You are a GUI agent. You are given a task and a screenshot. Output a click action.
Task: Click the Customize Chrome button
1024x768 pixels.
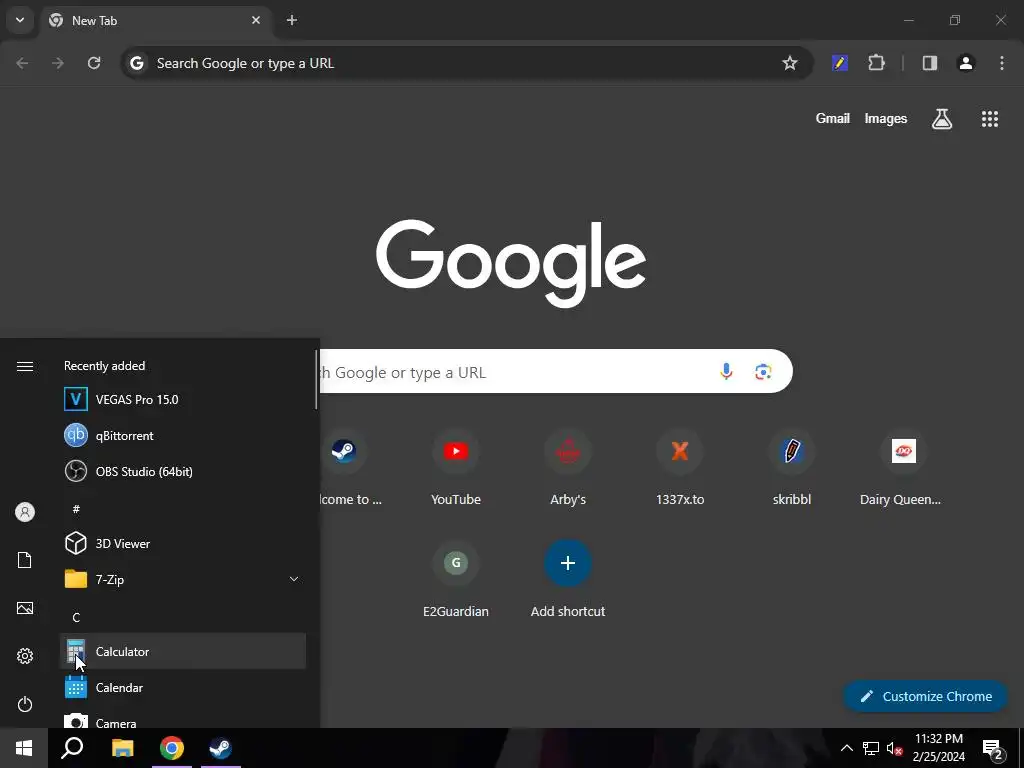click(x=925, y=696)
